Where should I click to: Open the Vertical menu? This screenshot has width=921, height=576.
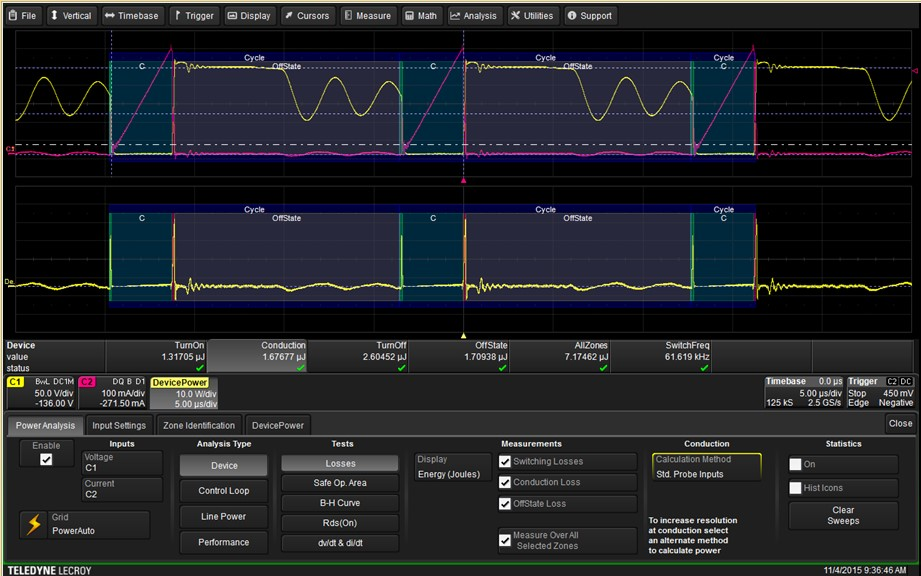click(x=71, y=16)
